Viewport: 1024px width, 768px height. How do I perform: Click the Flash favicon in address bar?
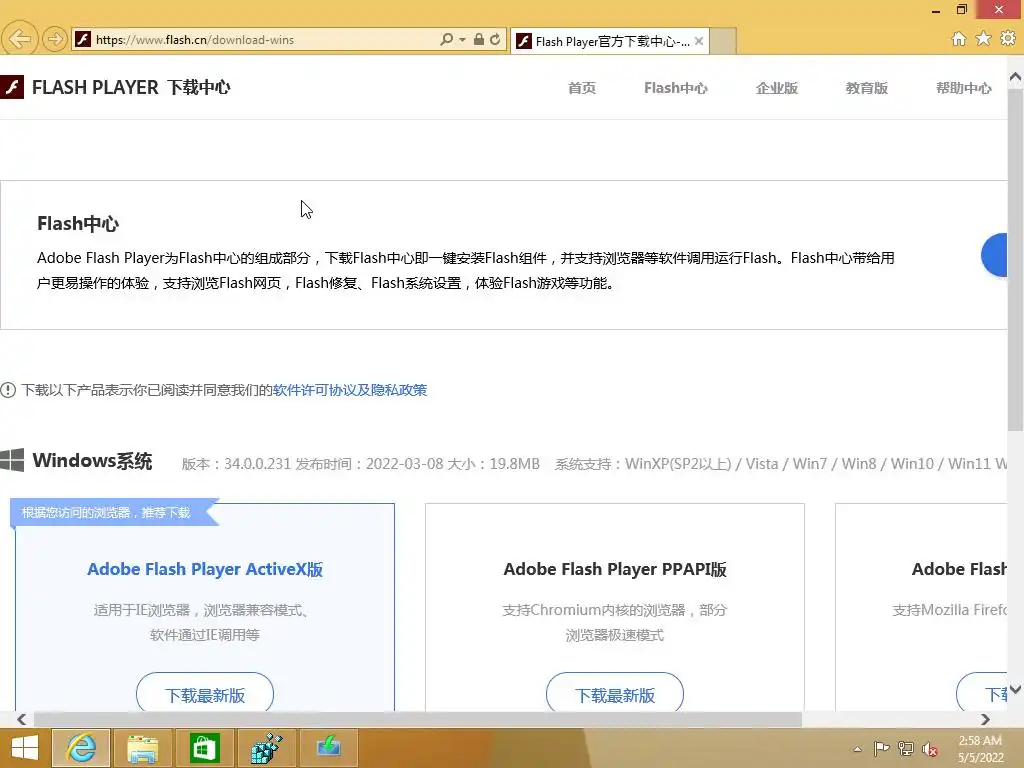pos(82,39)
